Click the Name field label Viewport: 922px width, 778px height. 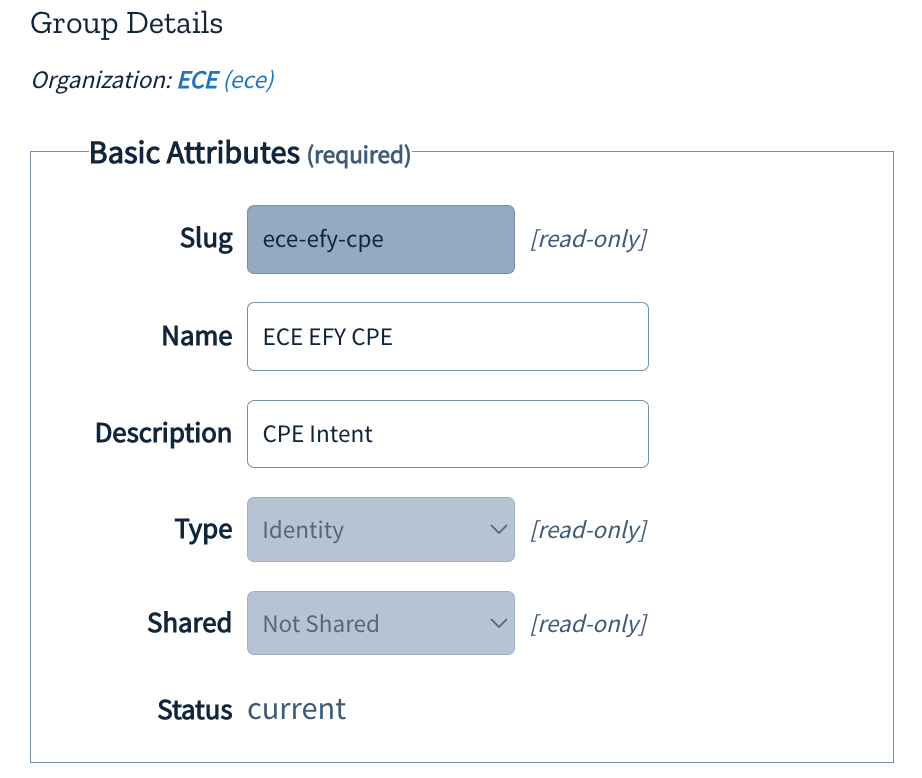tap(197, 336)
